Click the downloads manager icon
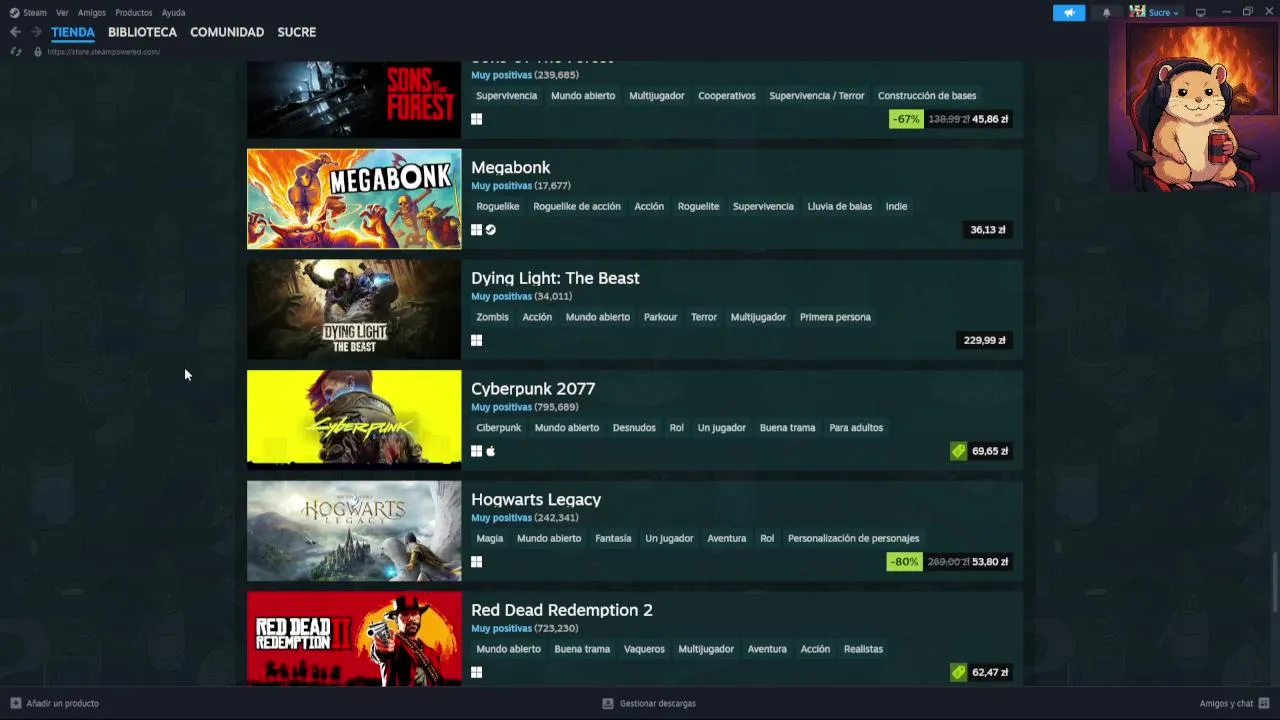The height and width of the screenshot is (720, 1280). coord(607,703)
